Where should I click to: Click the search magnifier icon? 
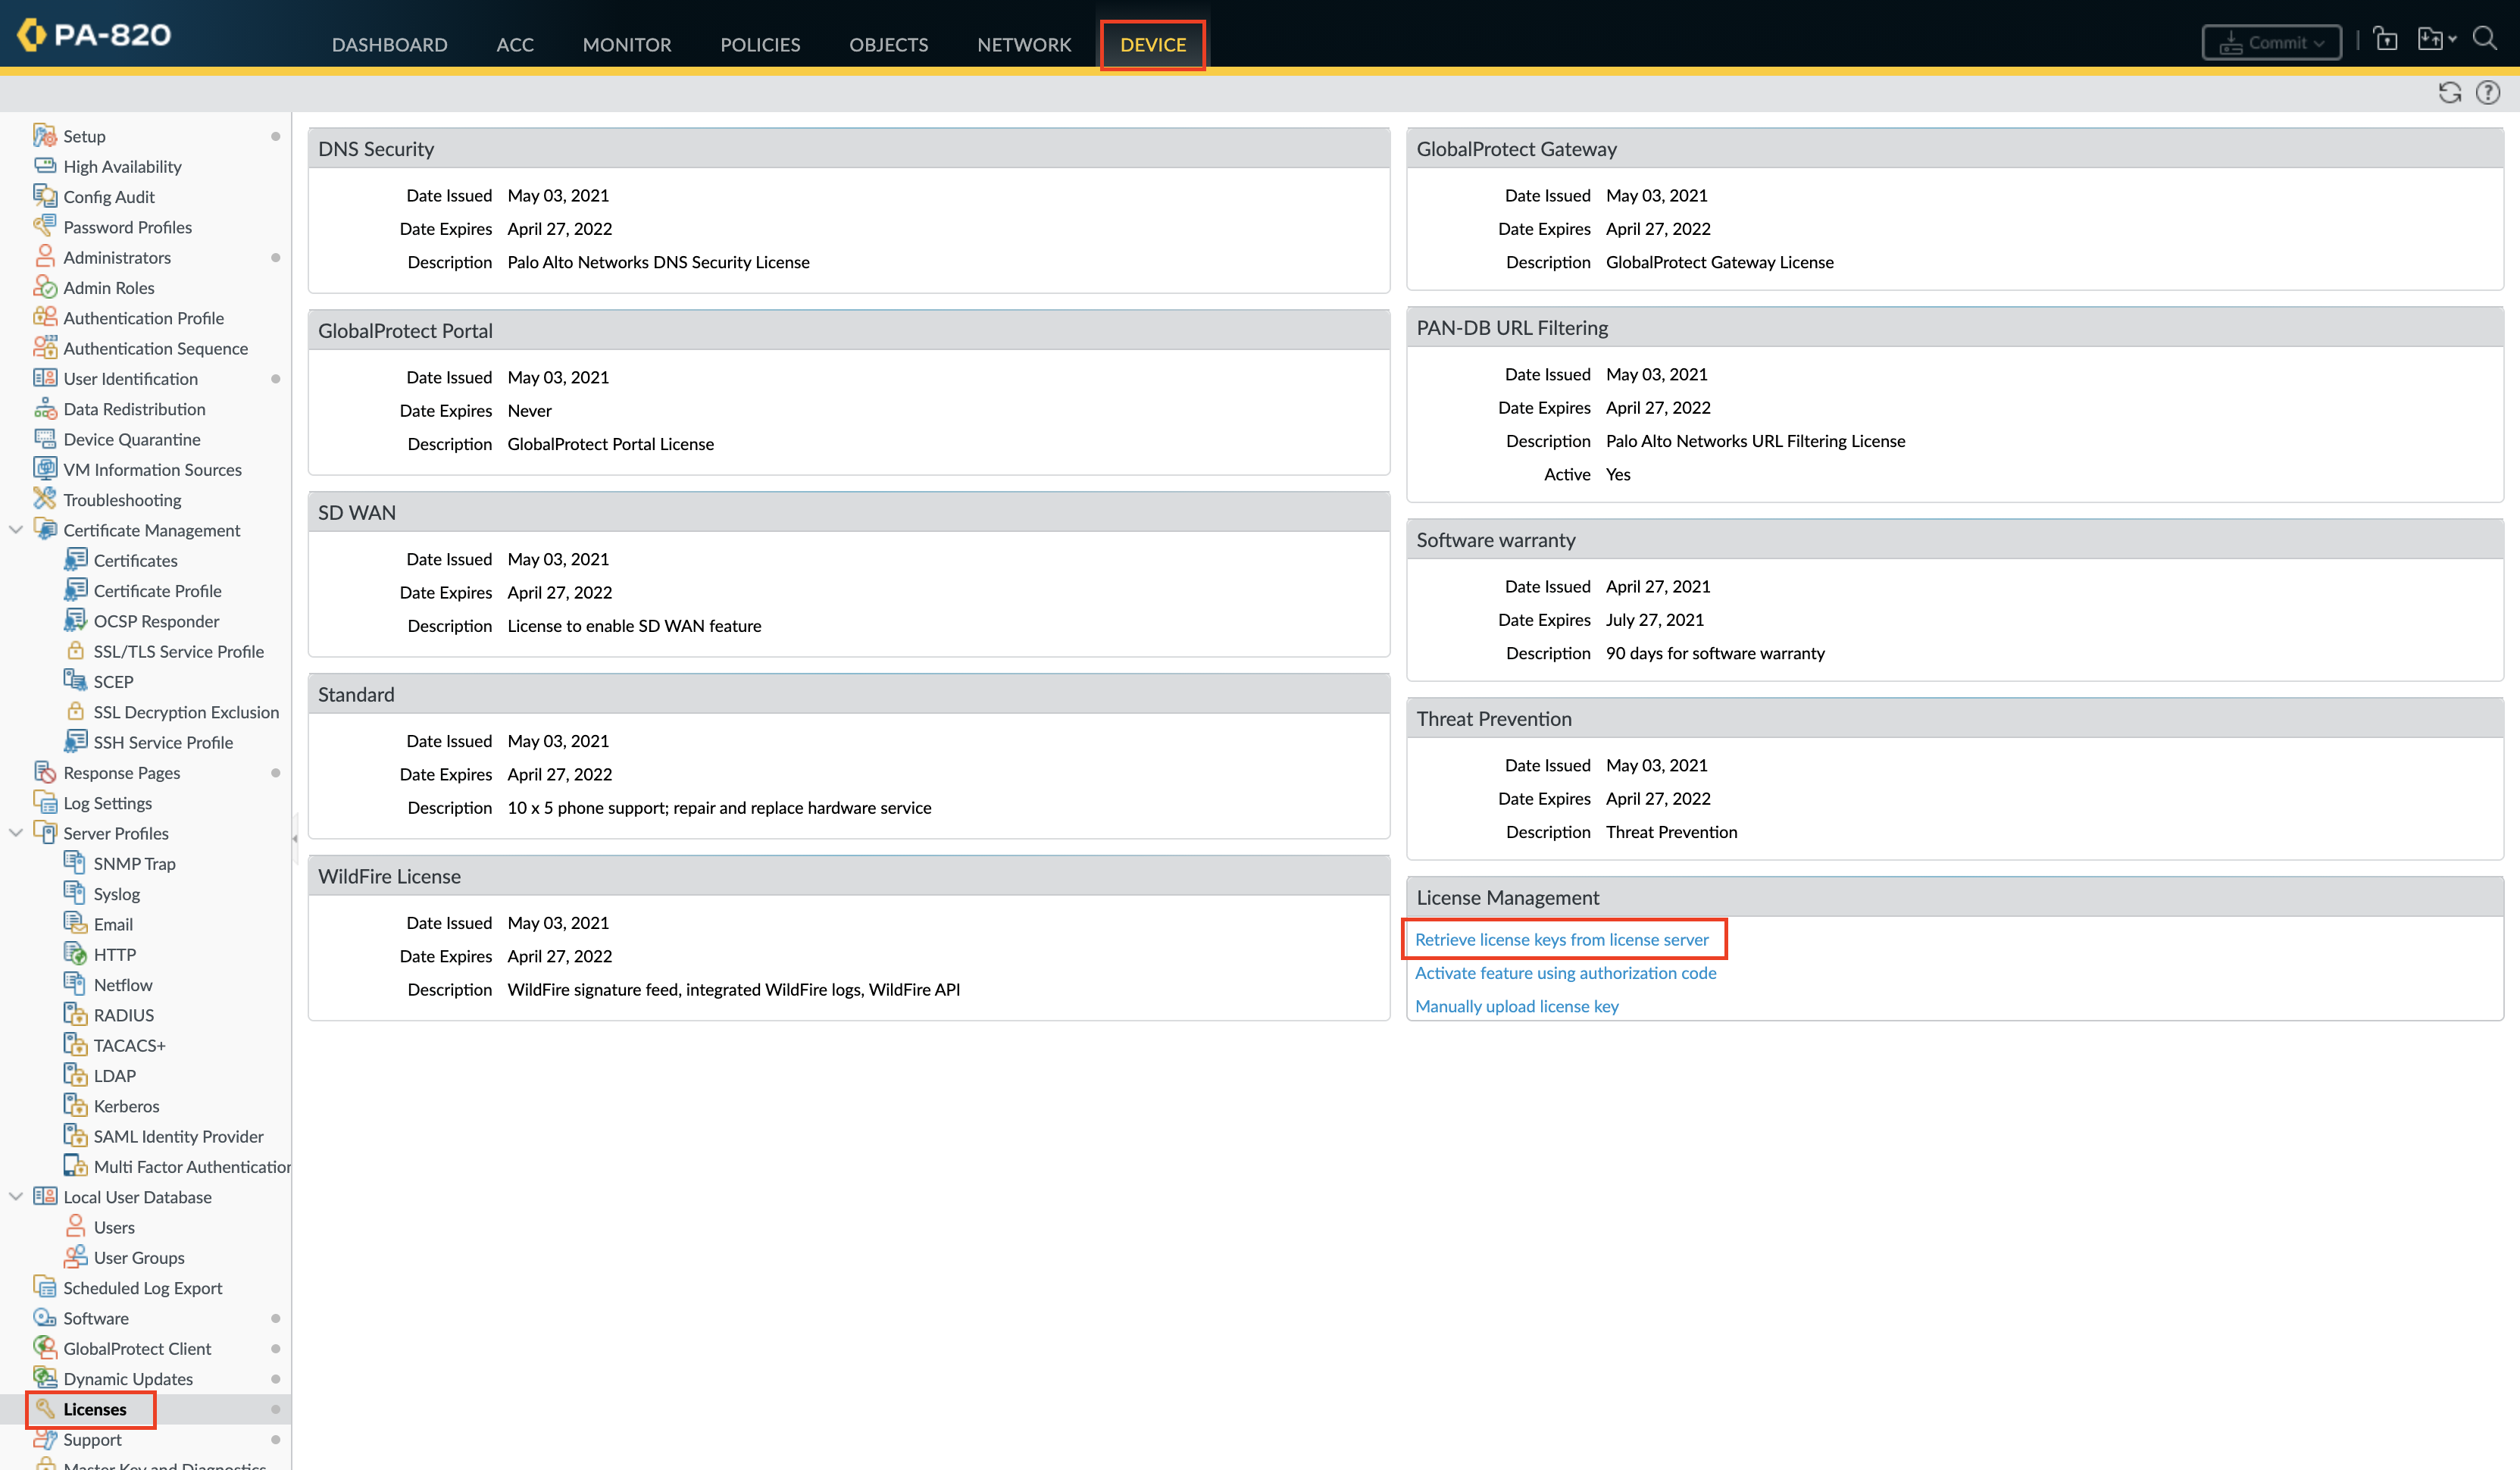(2485, 39)
